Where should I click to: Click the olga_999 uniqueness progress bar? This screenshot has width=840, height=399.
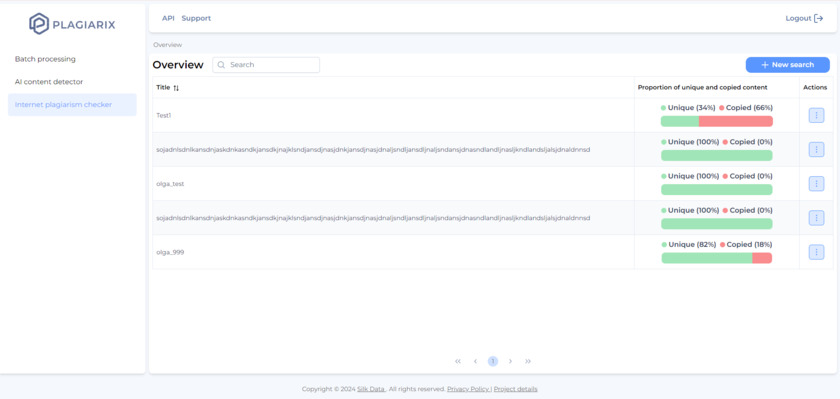tap(717, 258)
